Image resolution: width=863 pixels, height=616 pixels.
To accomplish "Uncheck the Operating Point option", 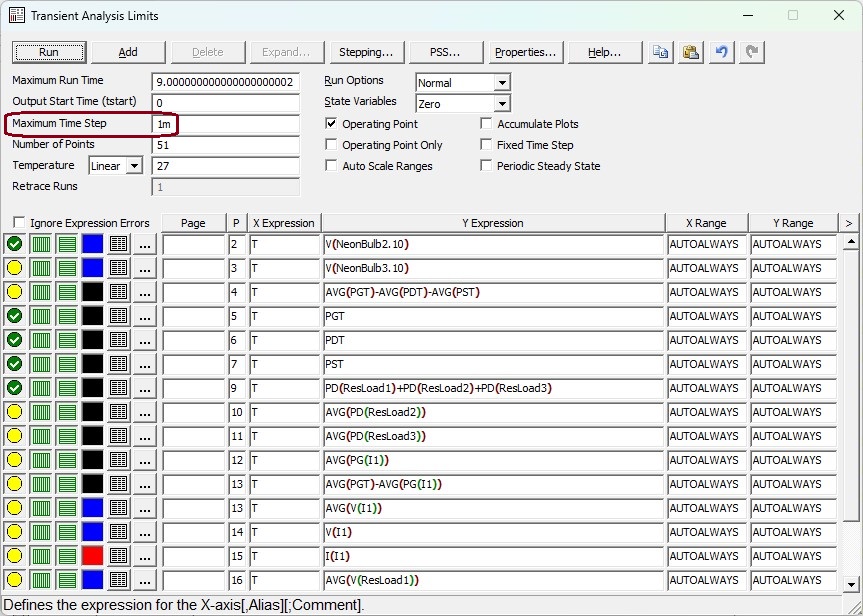I will pyautogui.click(x=332, y=124).
